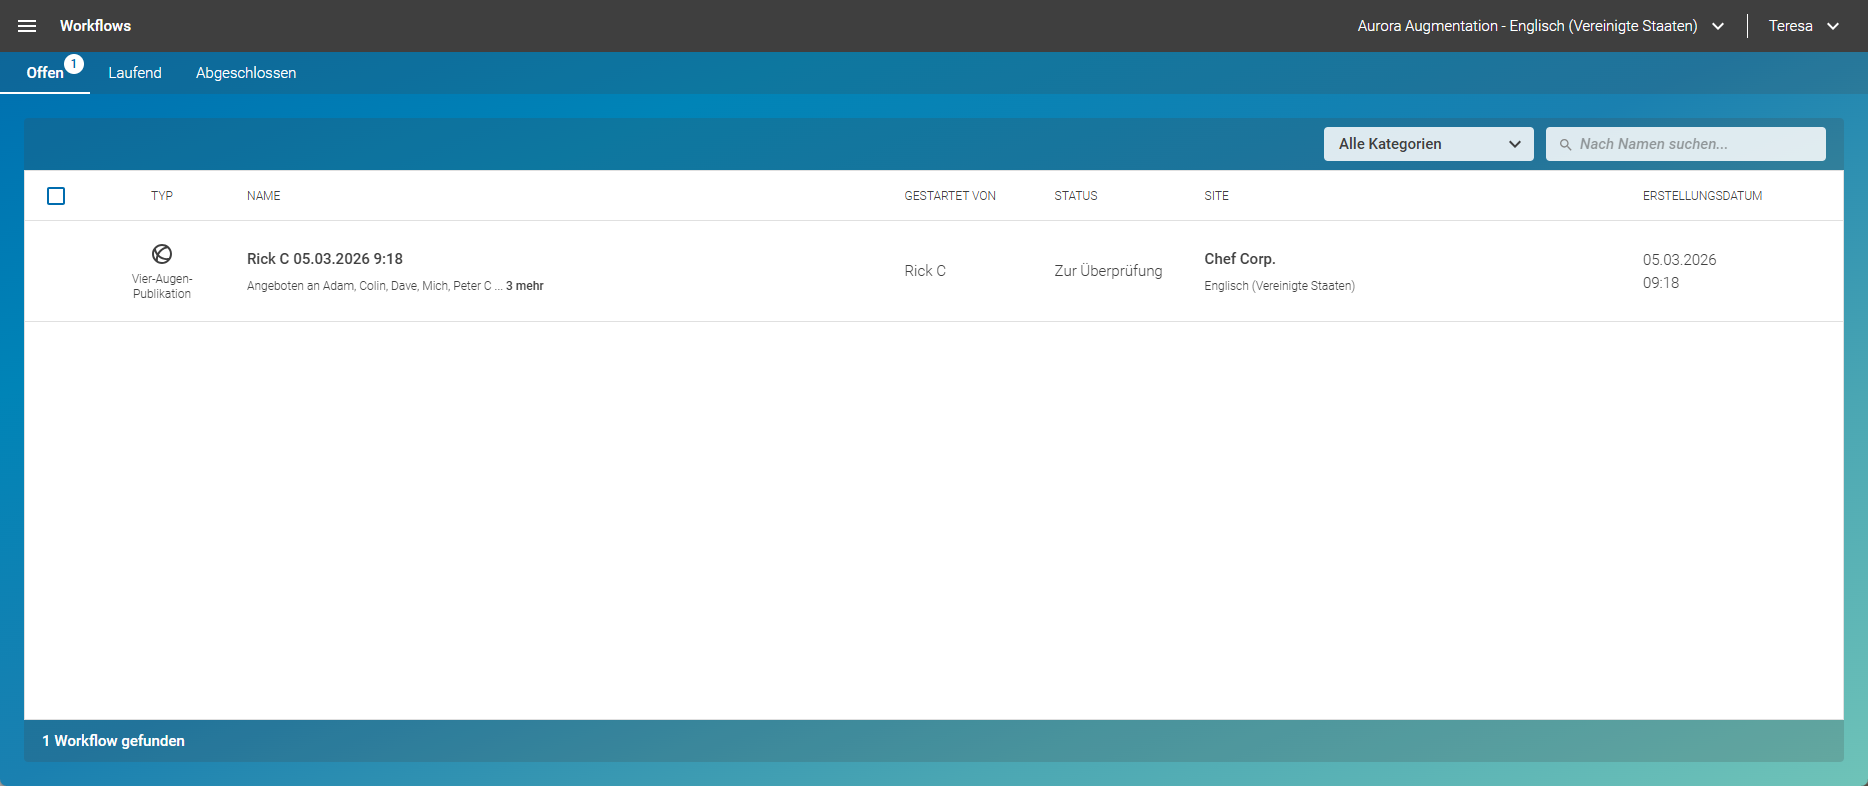Image resolution: width=1868 pixels, height=786 pixels.
Task: Show the 3 mehr recipients
Action: click(525, 286)
